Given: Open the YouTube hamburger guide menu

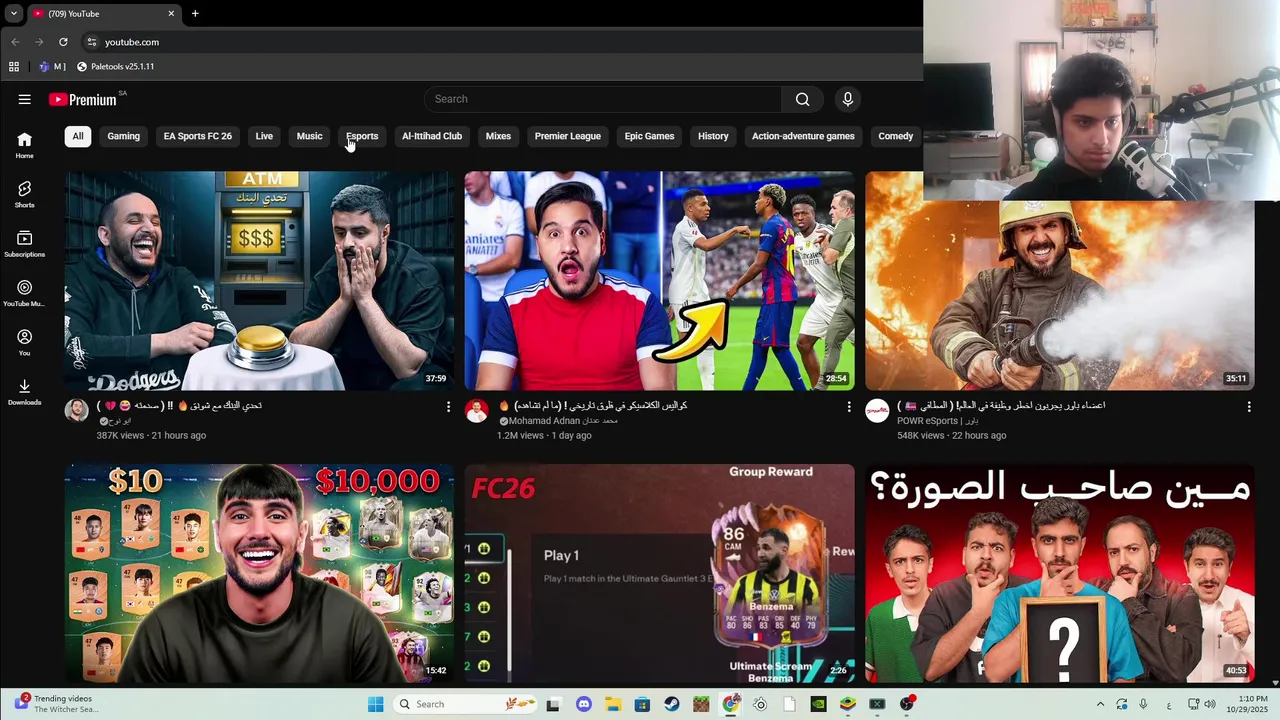Looking at the screenshot, I should pos(24,99).
